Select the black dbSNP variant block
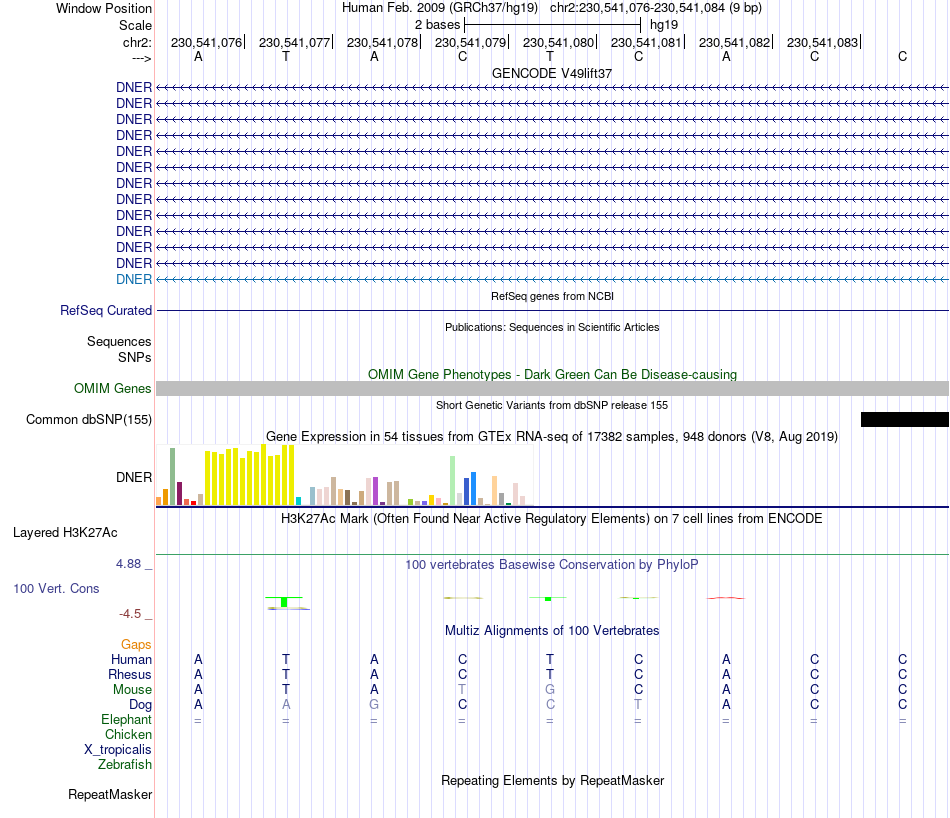The image size is (950, 818). coord(905,419)
